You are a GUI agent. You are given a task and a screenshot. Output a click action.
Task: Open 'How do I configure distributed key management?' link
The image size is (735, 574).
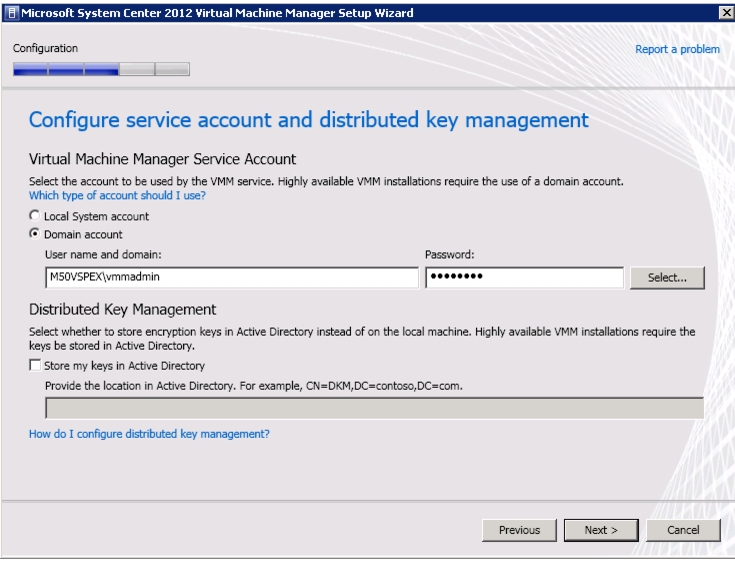(149, 434)
